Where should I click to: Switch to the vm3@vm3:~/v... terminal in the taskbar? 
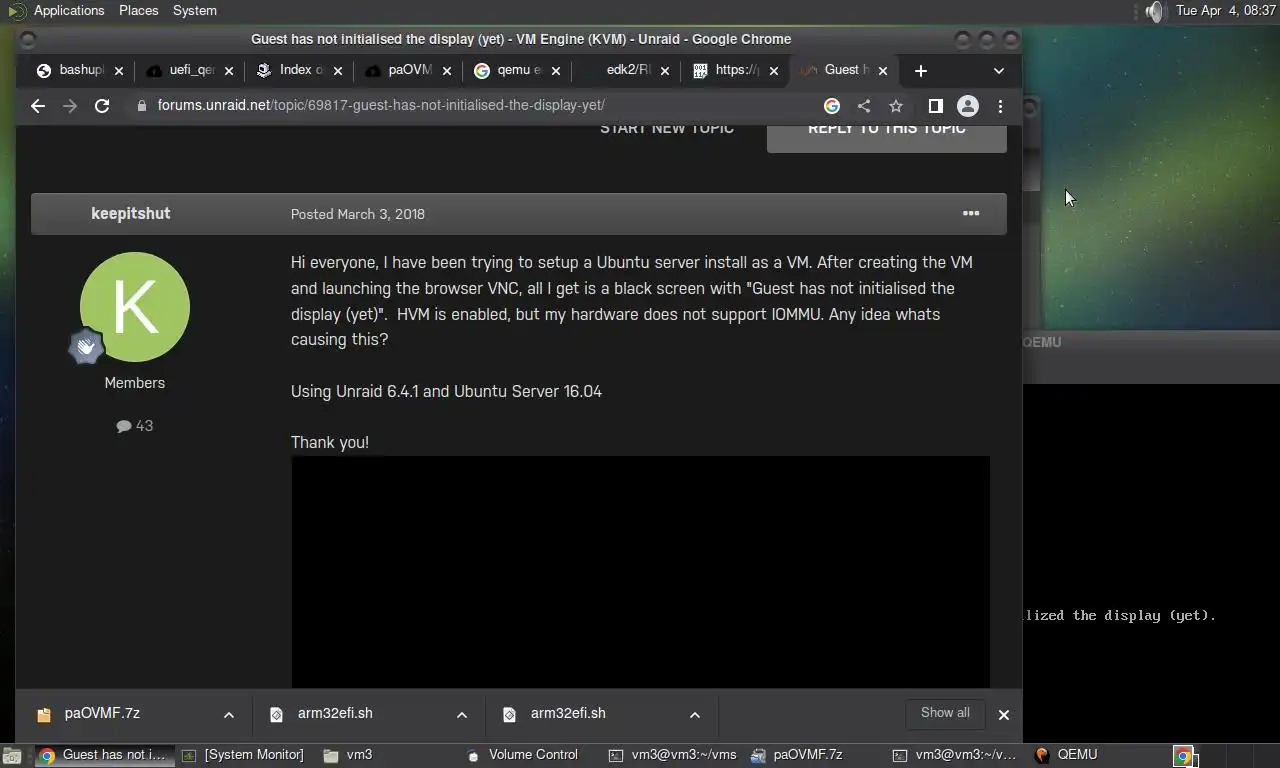(956, 755)
